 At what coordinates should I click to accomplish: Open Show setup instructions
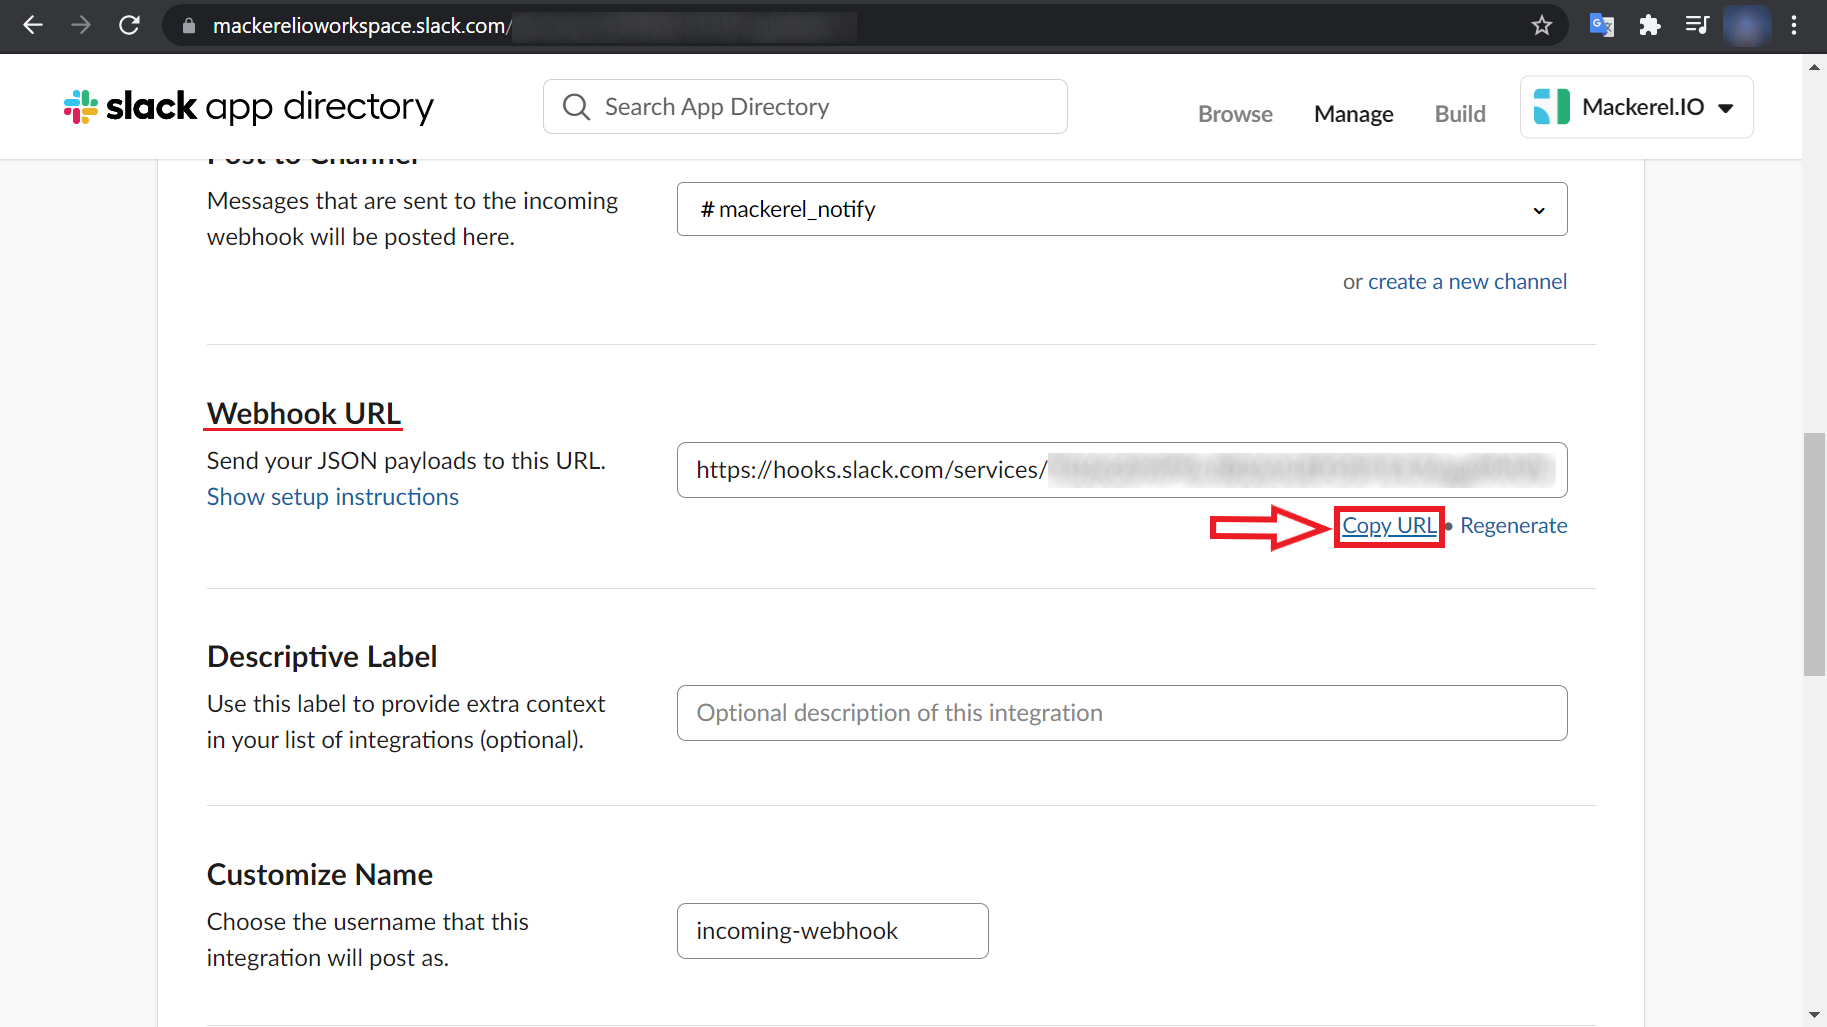pos(332,496)
